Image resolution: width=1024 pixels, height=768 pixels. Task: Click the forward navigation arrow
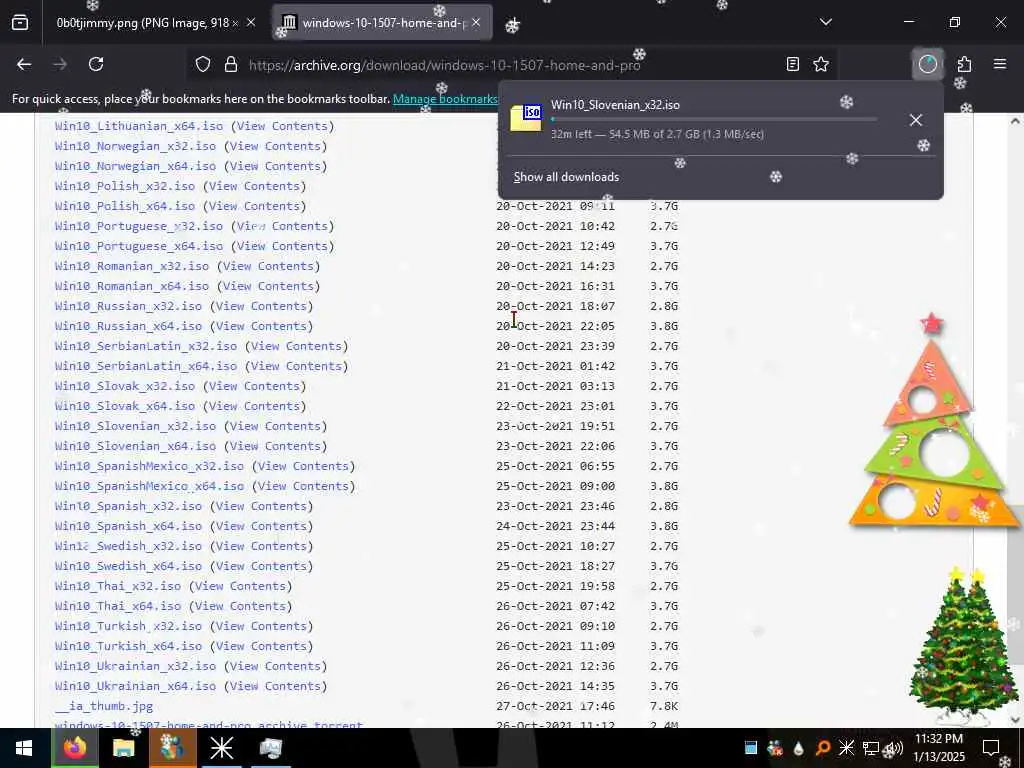tap(60, 64)
